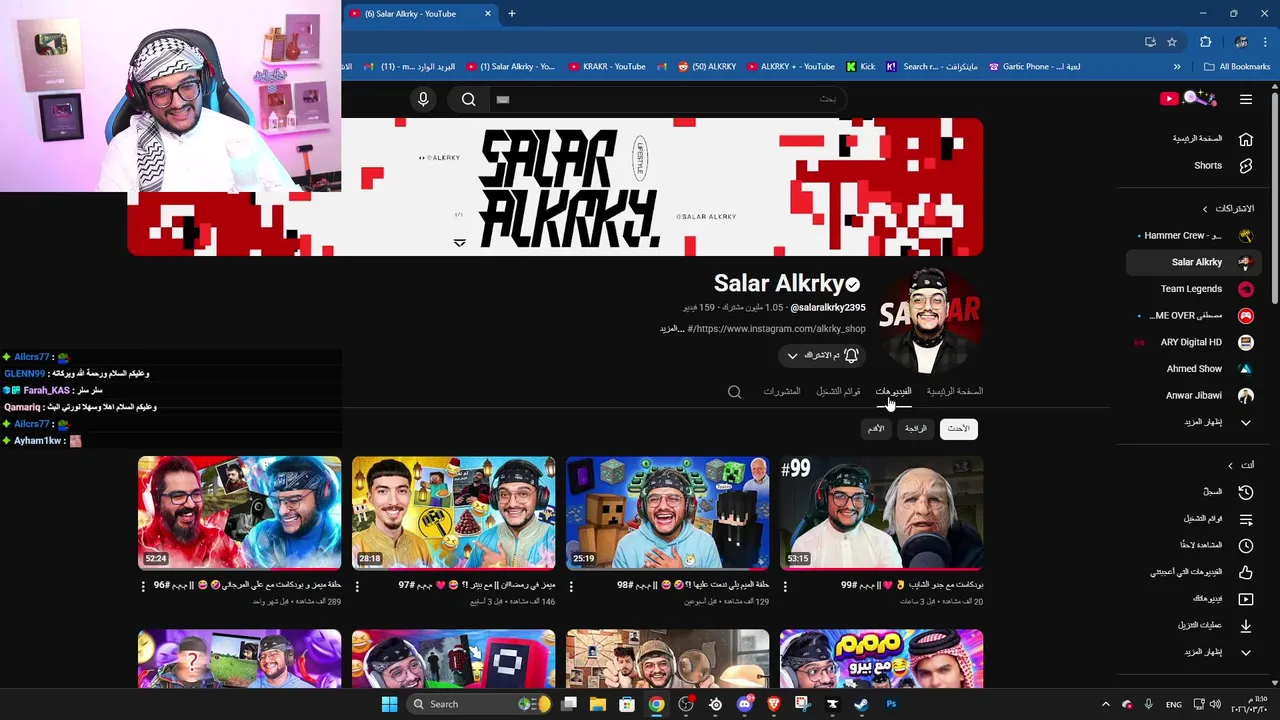
Task: Open the YouTube hamburger guide menu
Action: (x=1246, y=99)
